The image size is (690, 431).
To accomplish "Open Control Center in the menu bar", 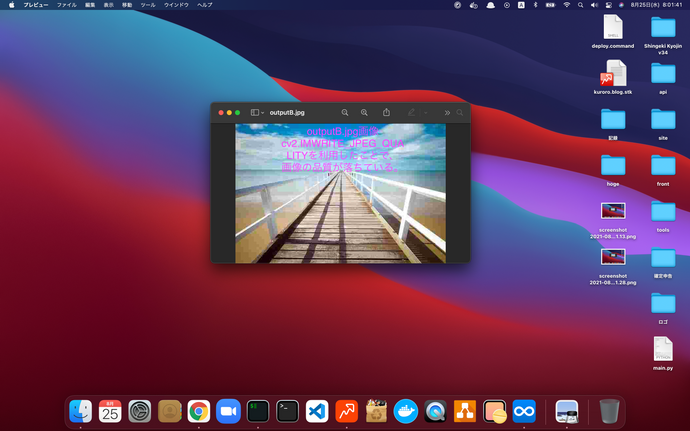I will click(609, 5).
